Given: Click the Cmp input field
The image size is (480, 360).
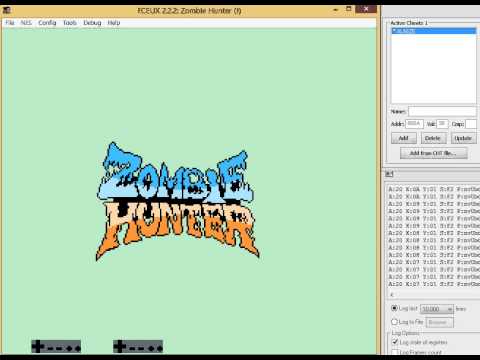Looking at the screenshot, I should coord(471,124).
